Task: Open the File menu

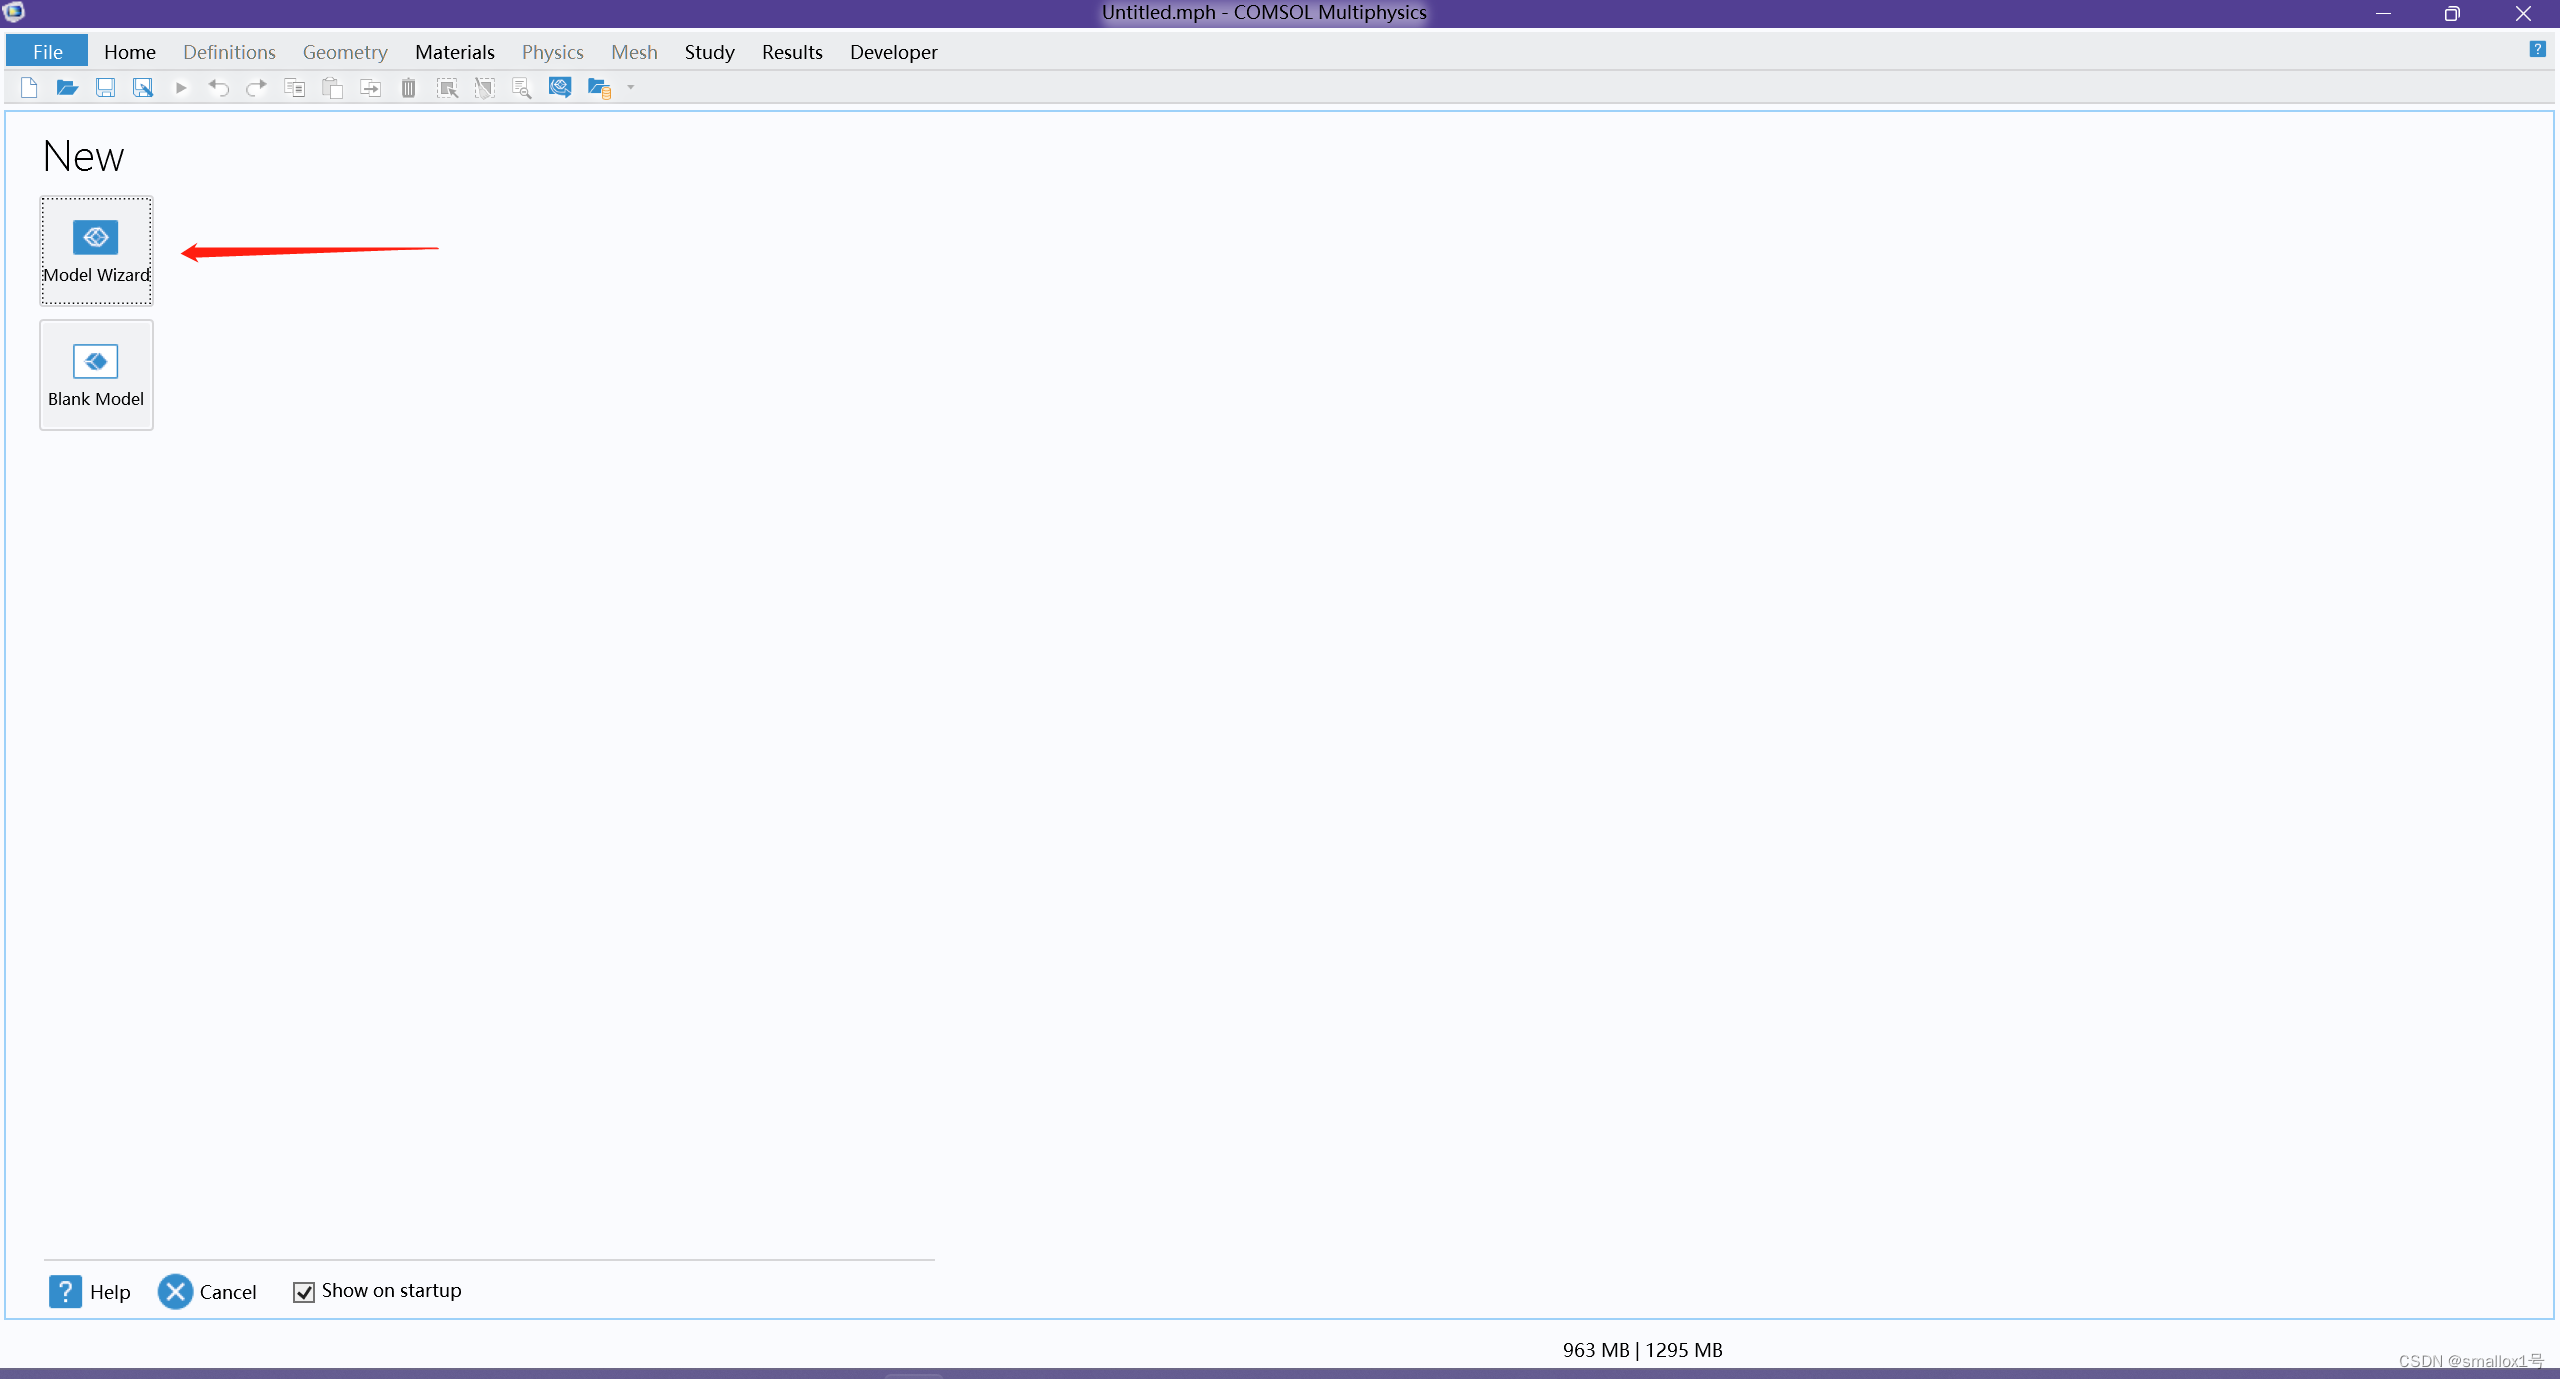Action: (47, 51)
